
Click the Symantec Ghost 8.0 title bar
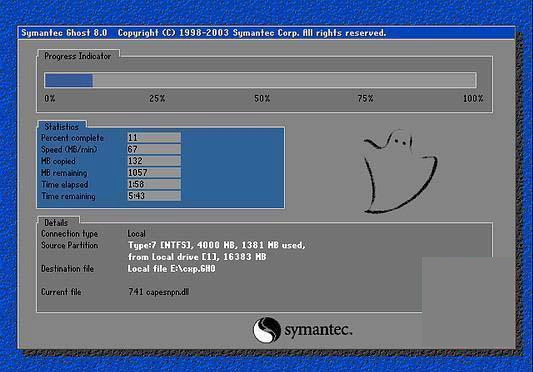coord(266,33)
